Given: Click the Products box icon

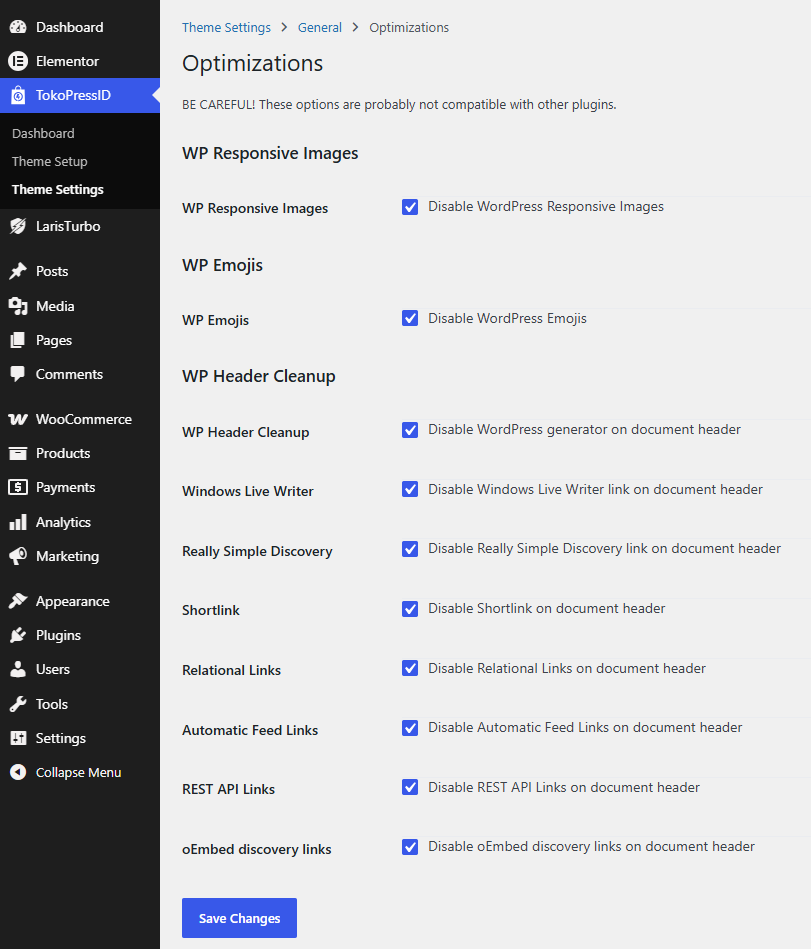Looking at the screenshot, I should pos(18,453).
